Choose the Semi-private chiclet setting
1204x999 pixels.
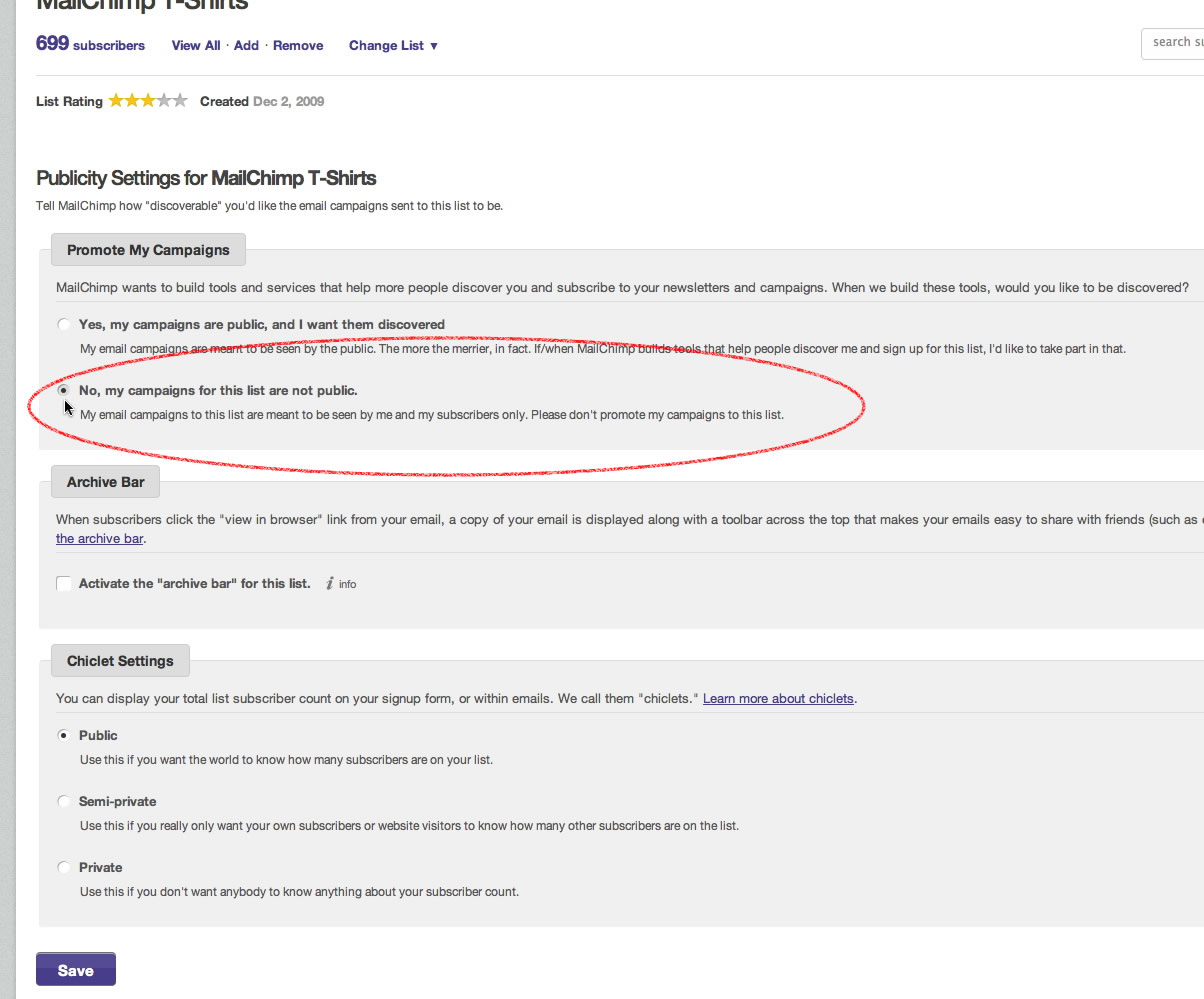tap(65, 802)
